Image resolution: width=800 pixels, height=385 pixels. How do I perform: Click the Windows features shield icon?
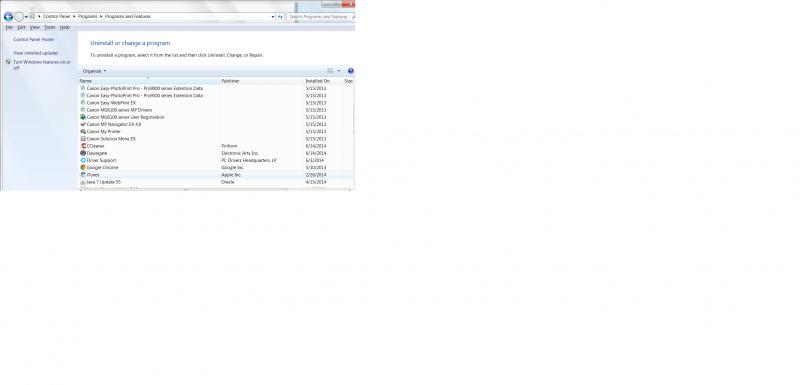[x=8, y=62]
